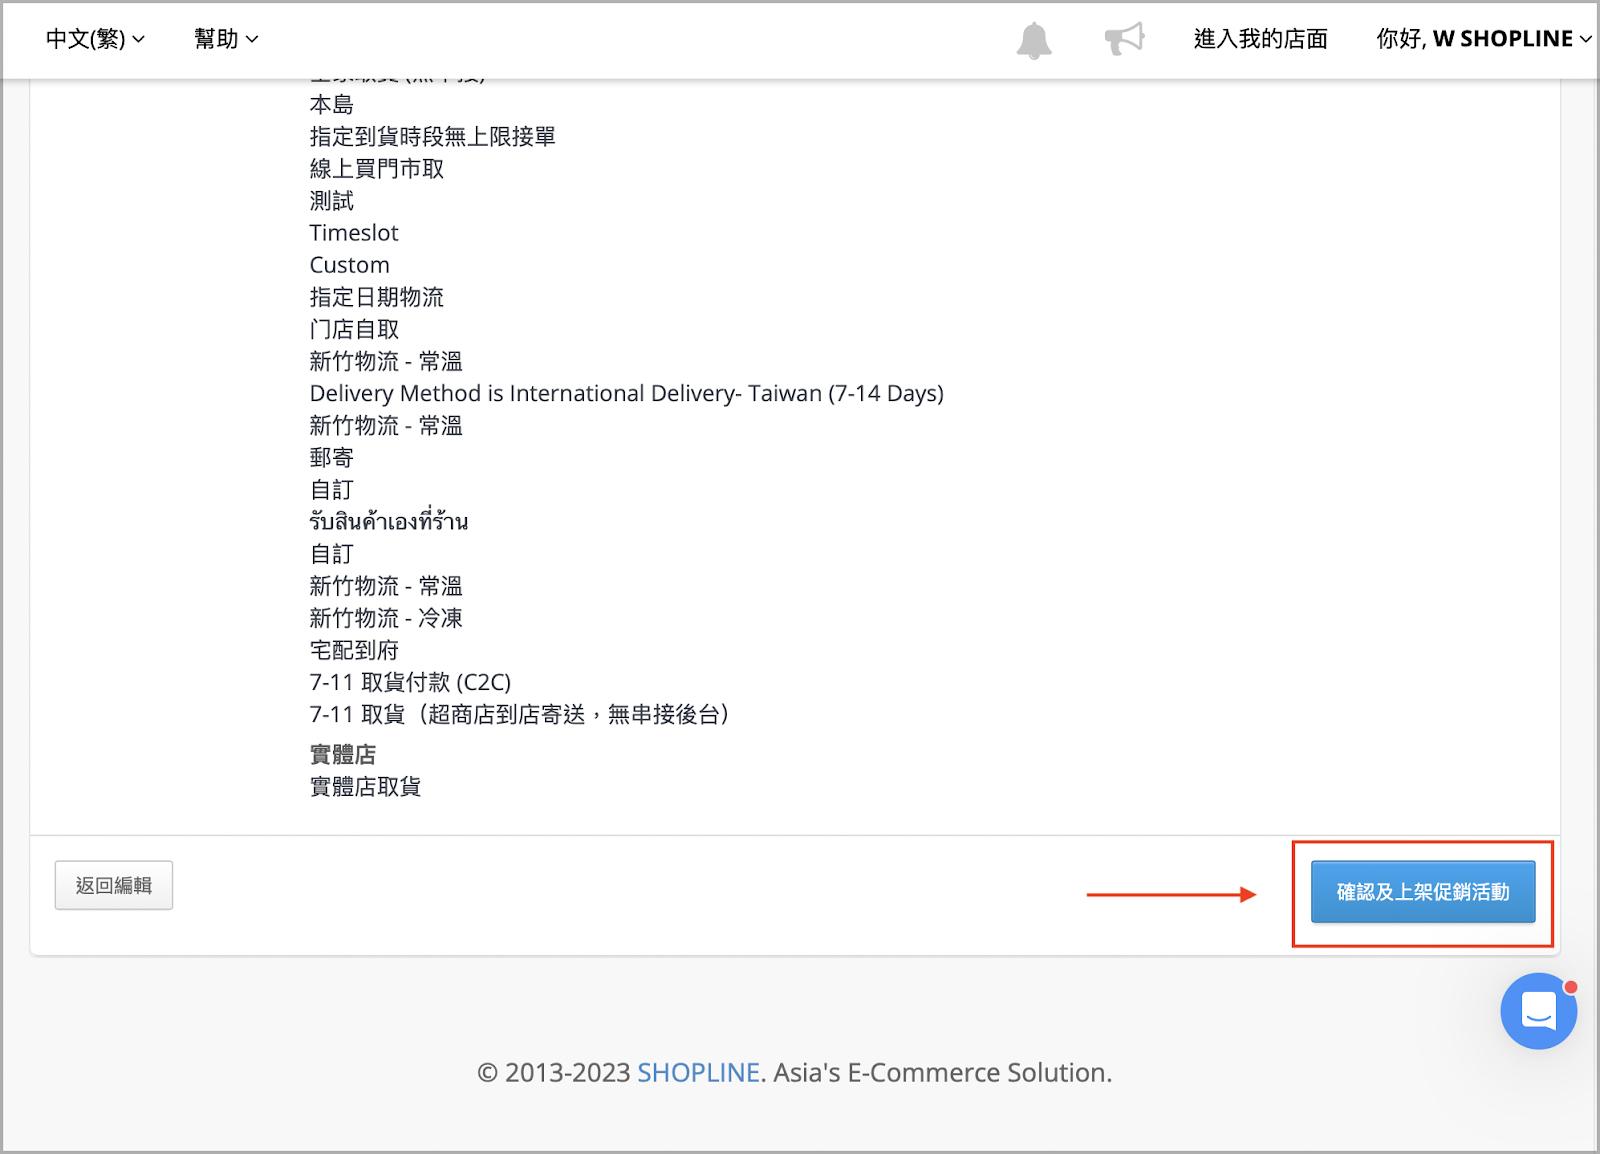Select 指定到貨時段無上限接單 text
This screenshot has height=1154, width=1600.
point(432,136)
